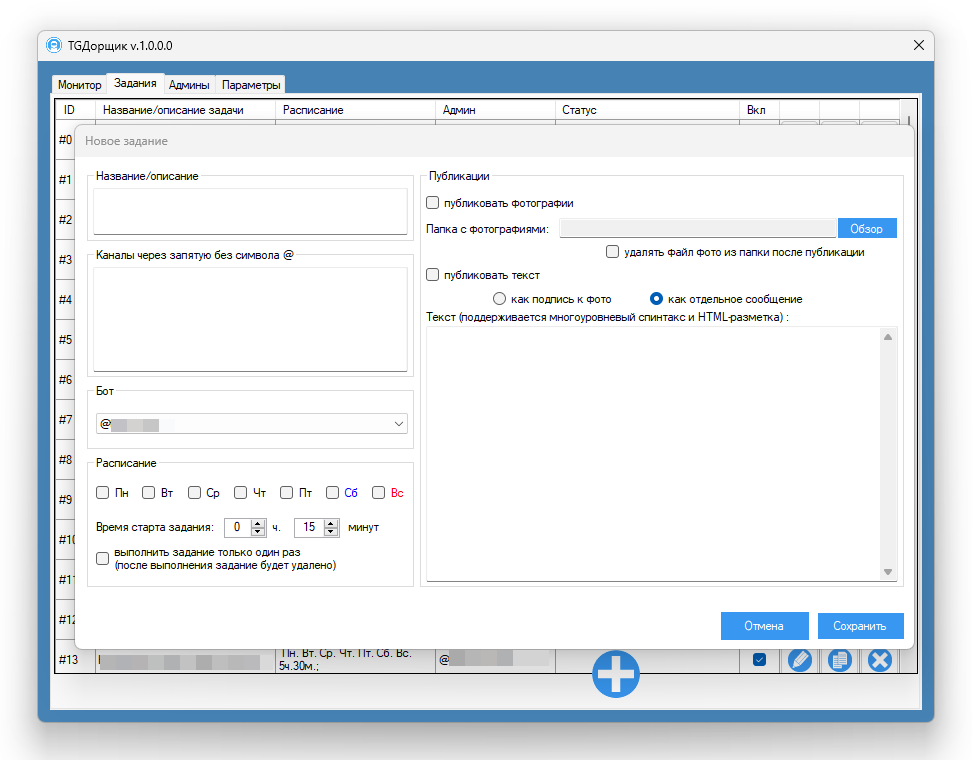Click the delete X icon in row #13

879,660
